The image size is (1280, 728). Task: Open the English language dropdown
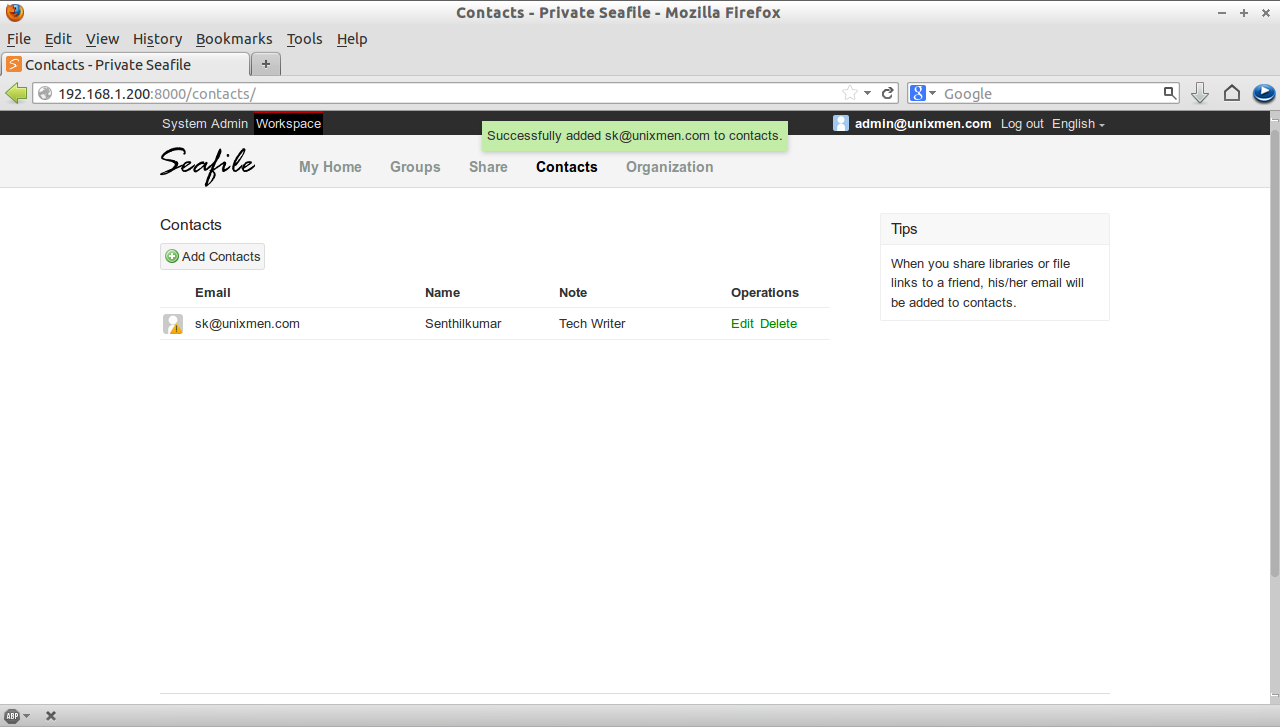(1078, 124)
